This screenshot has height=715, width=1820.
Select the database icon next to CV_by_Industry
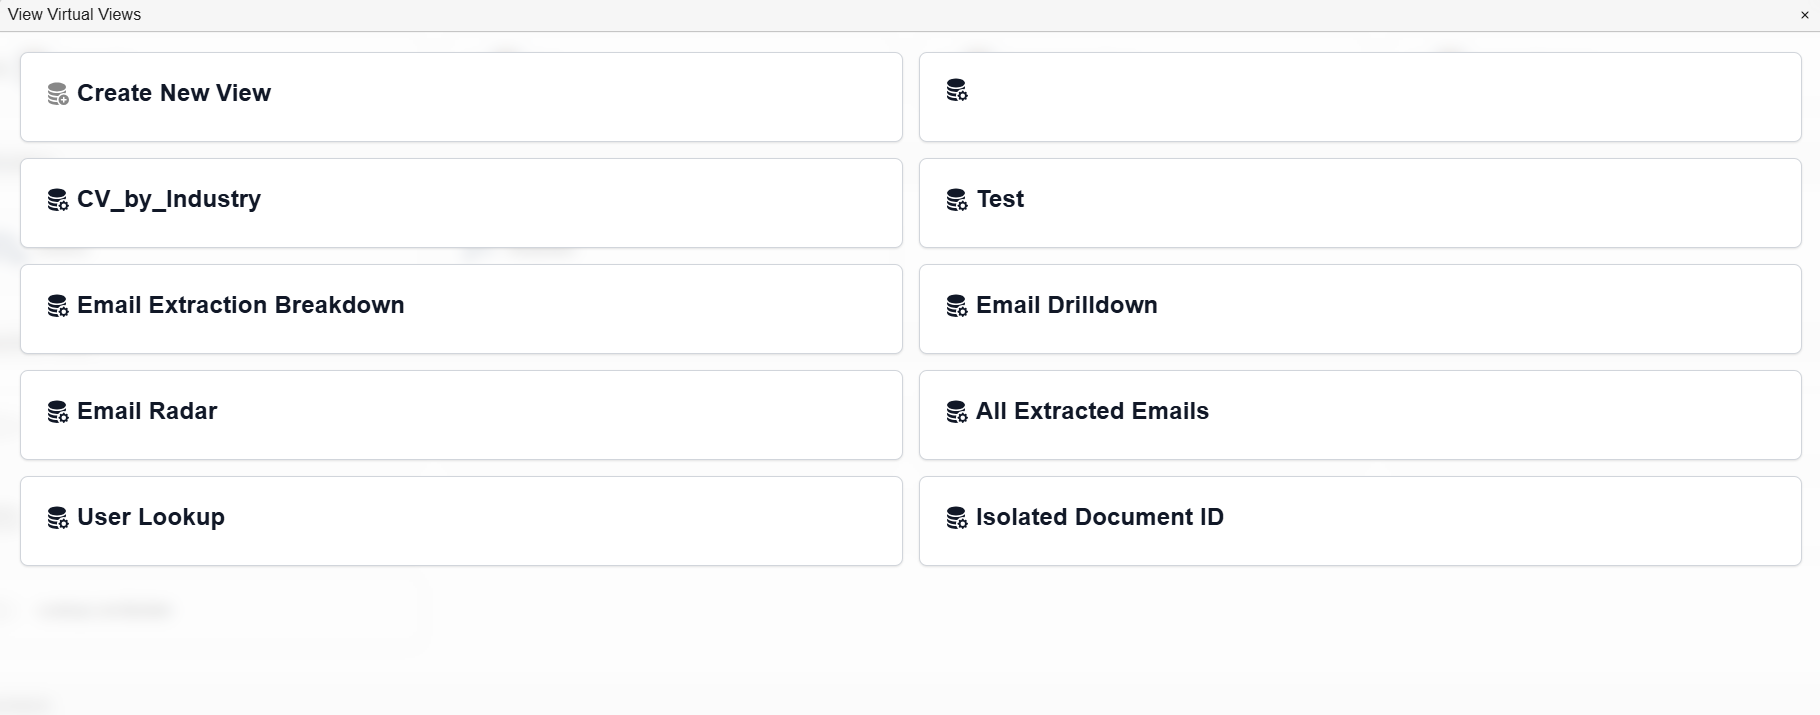(x=57, y=200)
